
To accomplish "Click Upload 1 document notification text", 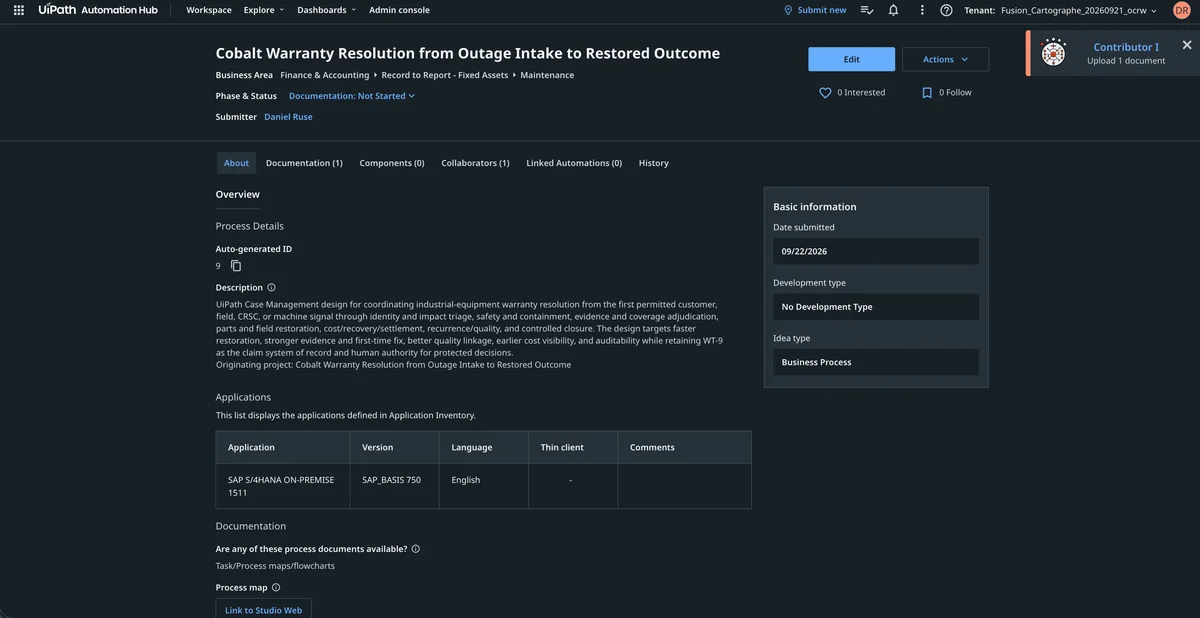I will [x=1126, y=61].
